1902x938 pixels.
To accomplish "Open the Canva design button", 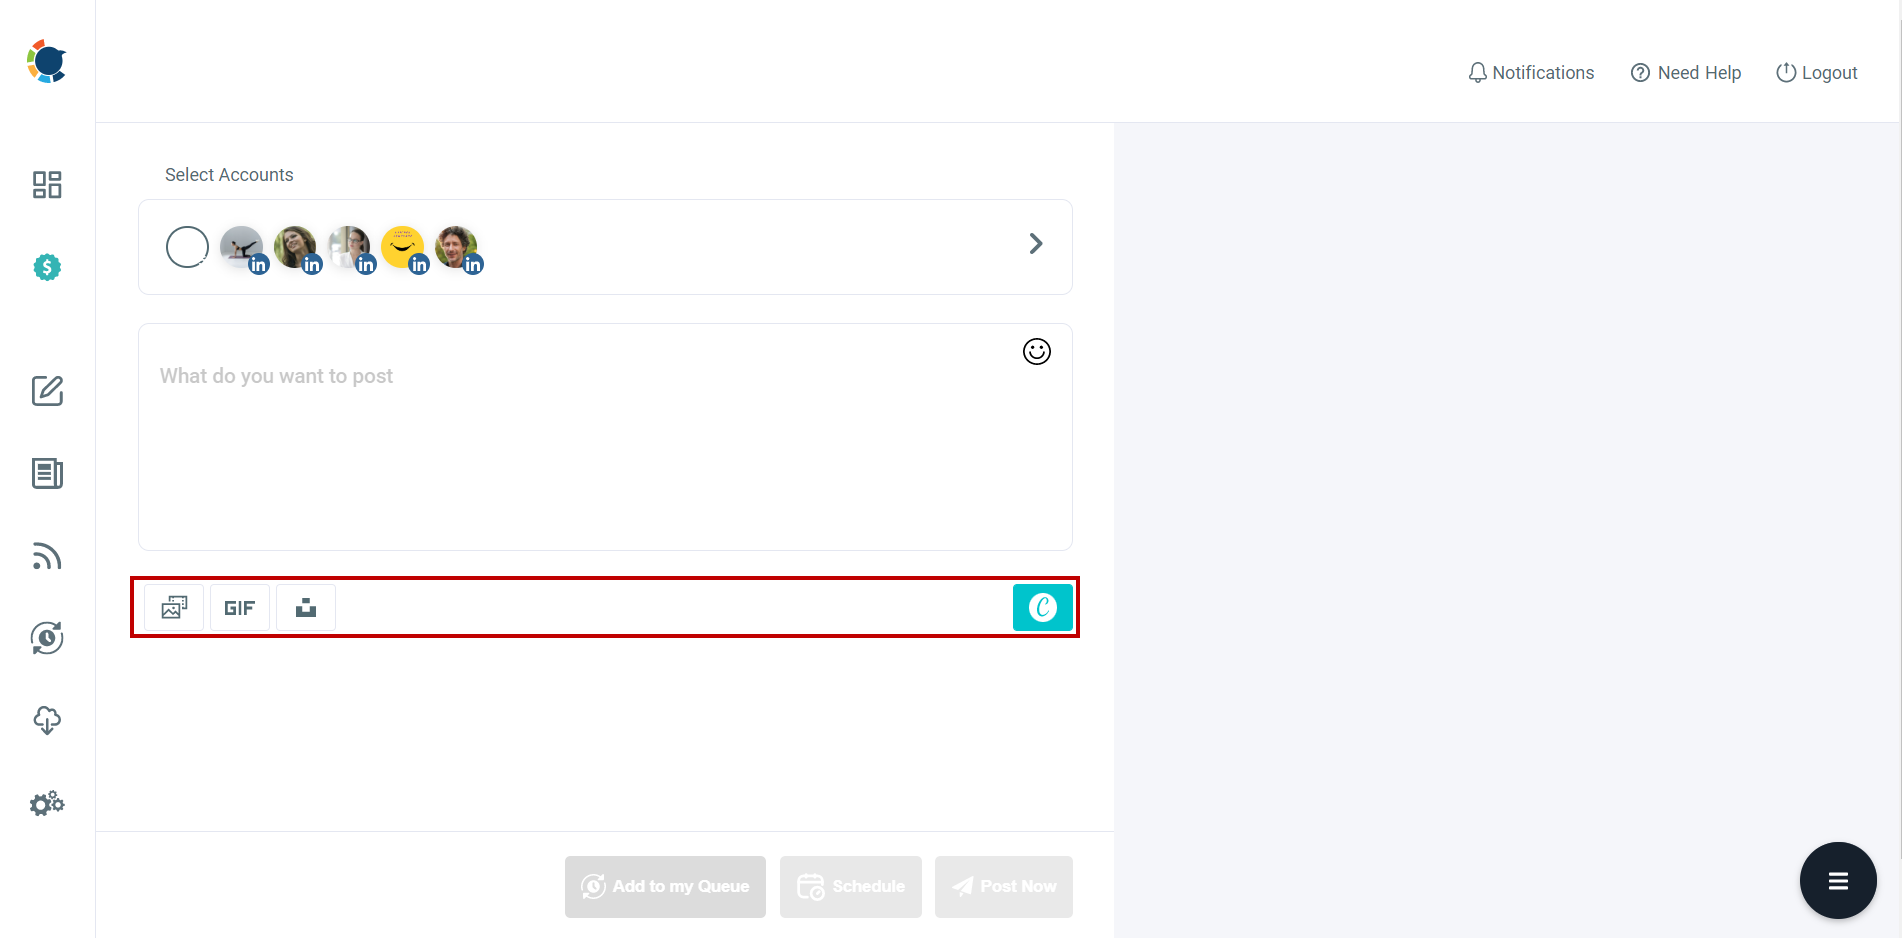I will click(x=1043, y=607).
